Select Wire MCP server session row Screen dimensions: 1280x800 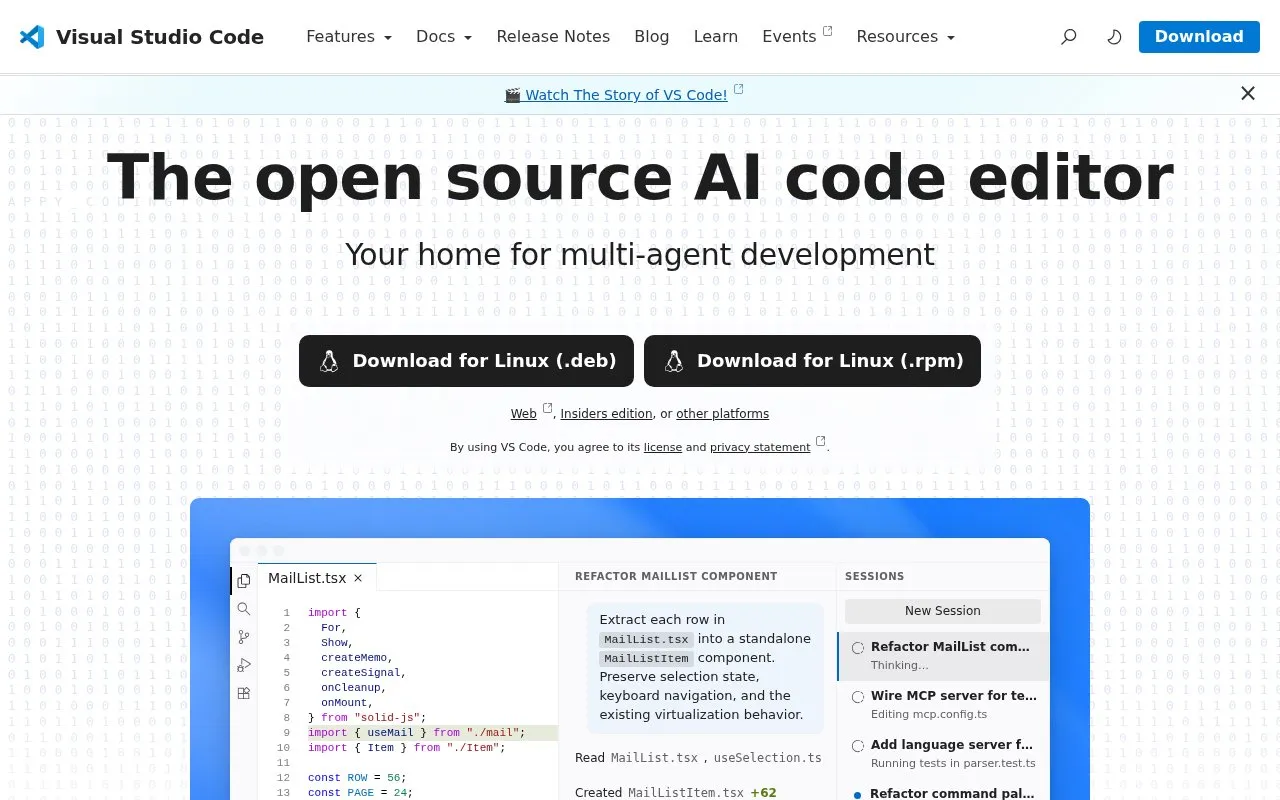click(944, 705)
